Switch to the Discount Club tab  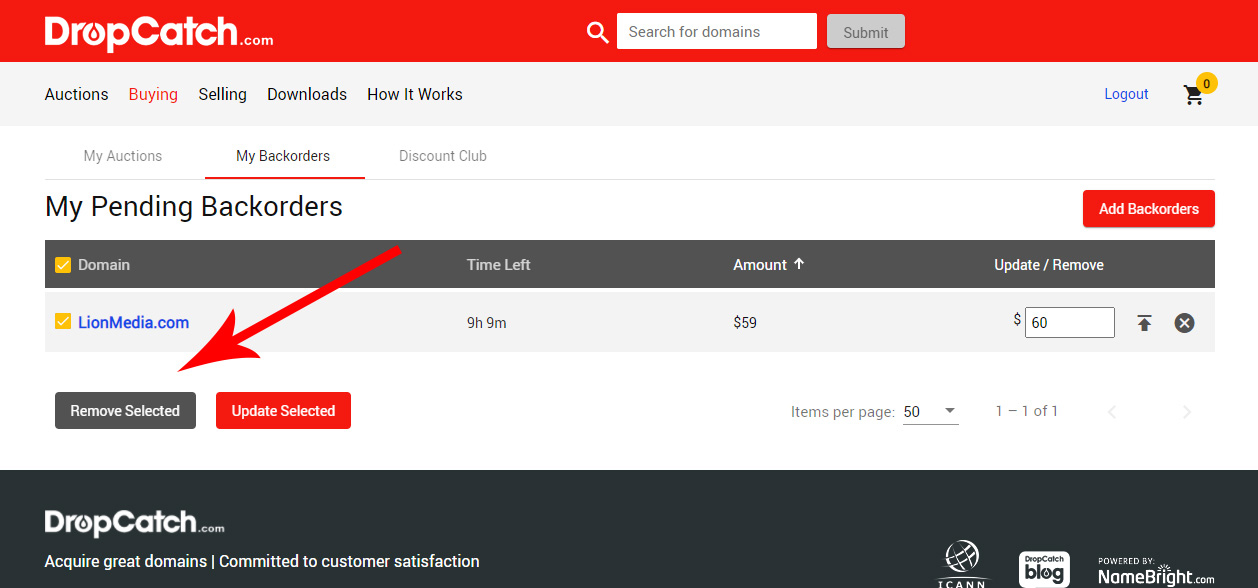click(443, 156)
